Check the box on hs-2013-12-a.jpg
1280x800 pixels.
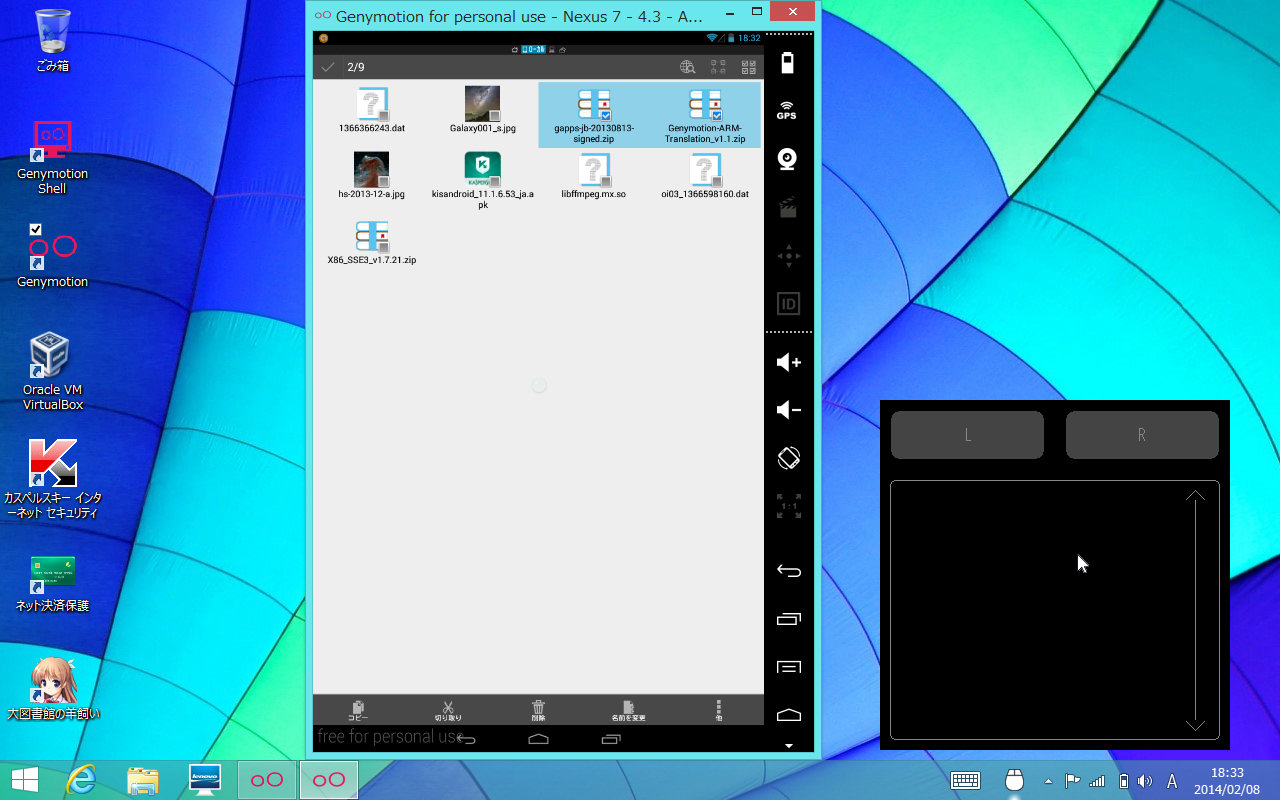point(383,181)
